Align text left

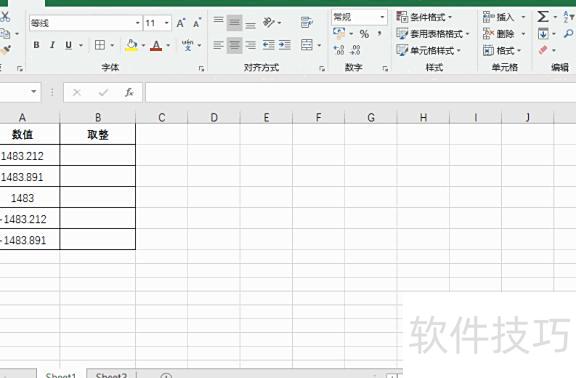[x=218, y=45]
